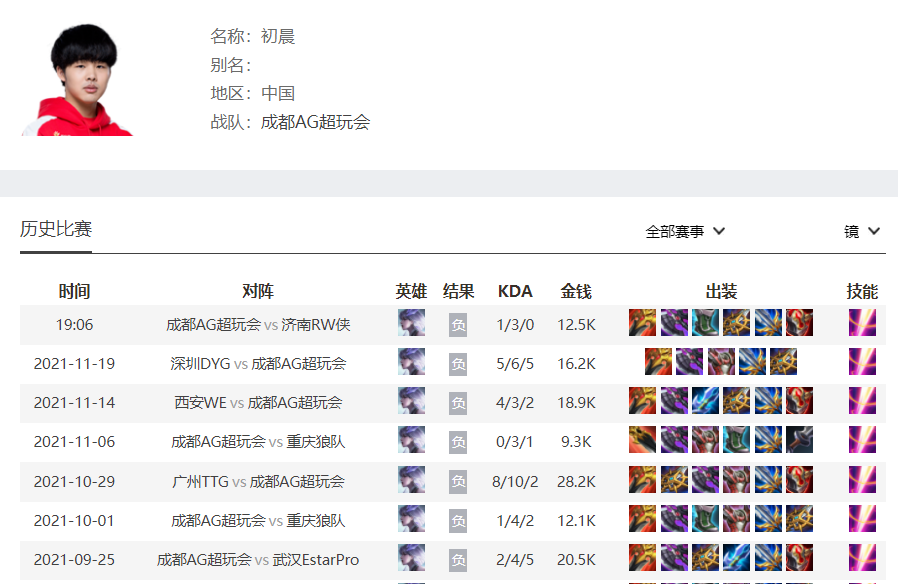Viewport: 898px width, 584px height.
Task: Click gold value 28.2K
Action: (x=576, y=482)
